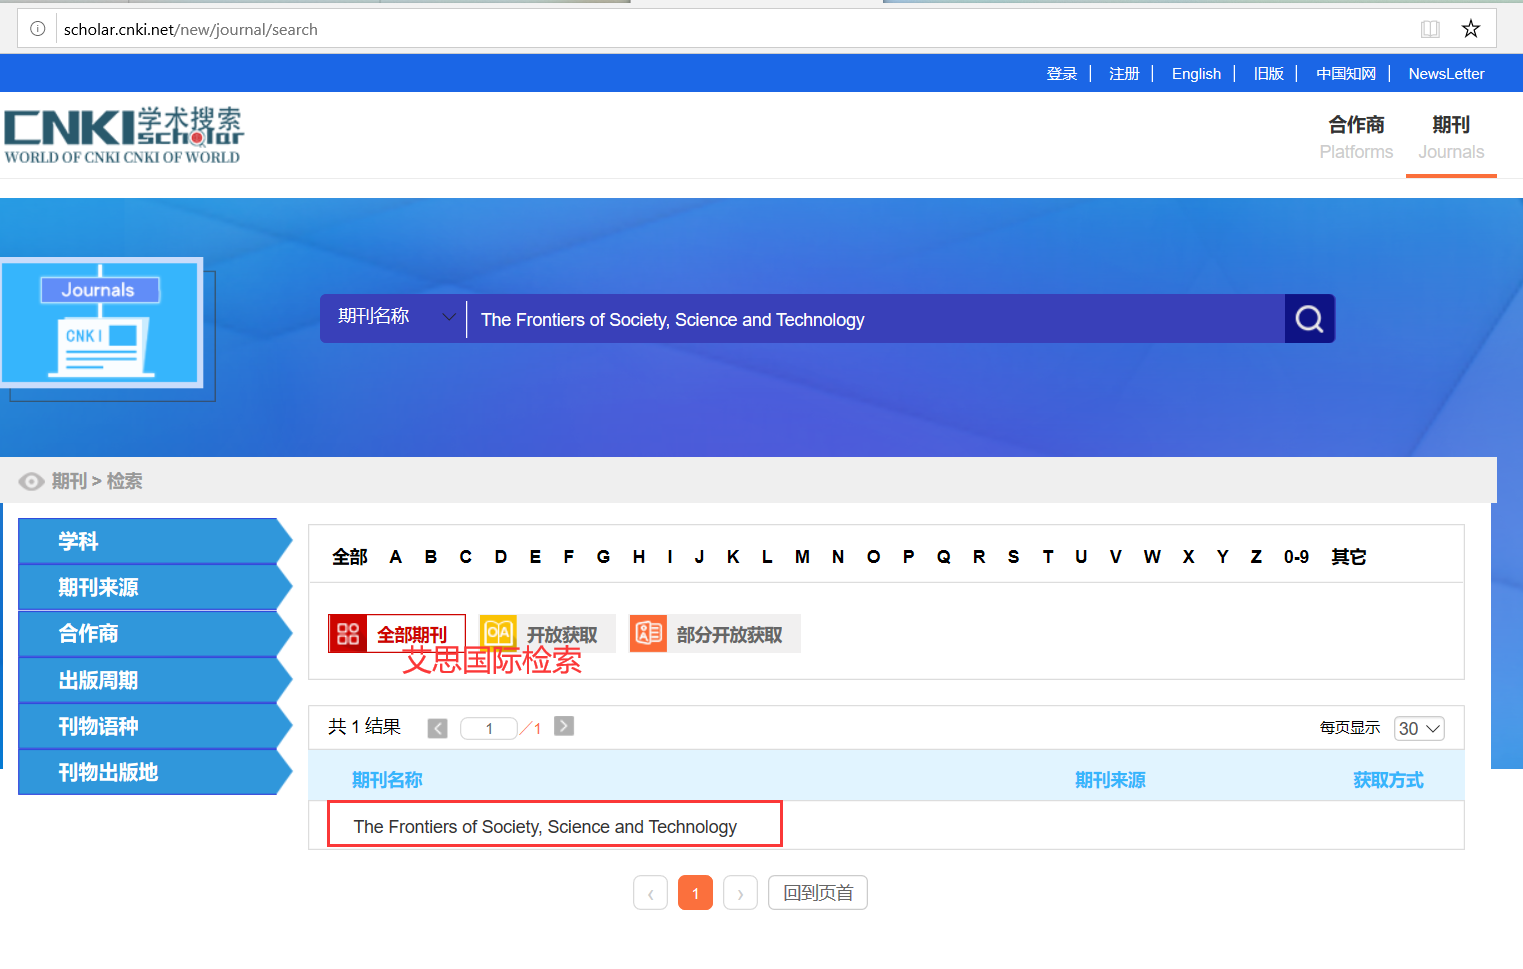1523x969 pixels.
Task: Switch language to English
Action: tap(1196, 74)
